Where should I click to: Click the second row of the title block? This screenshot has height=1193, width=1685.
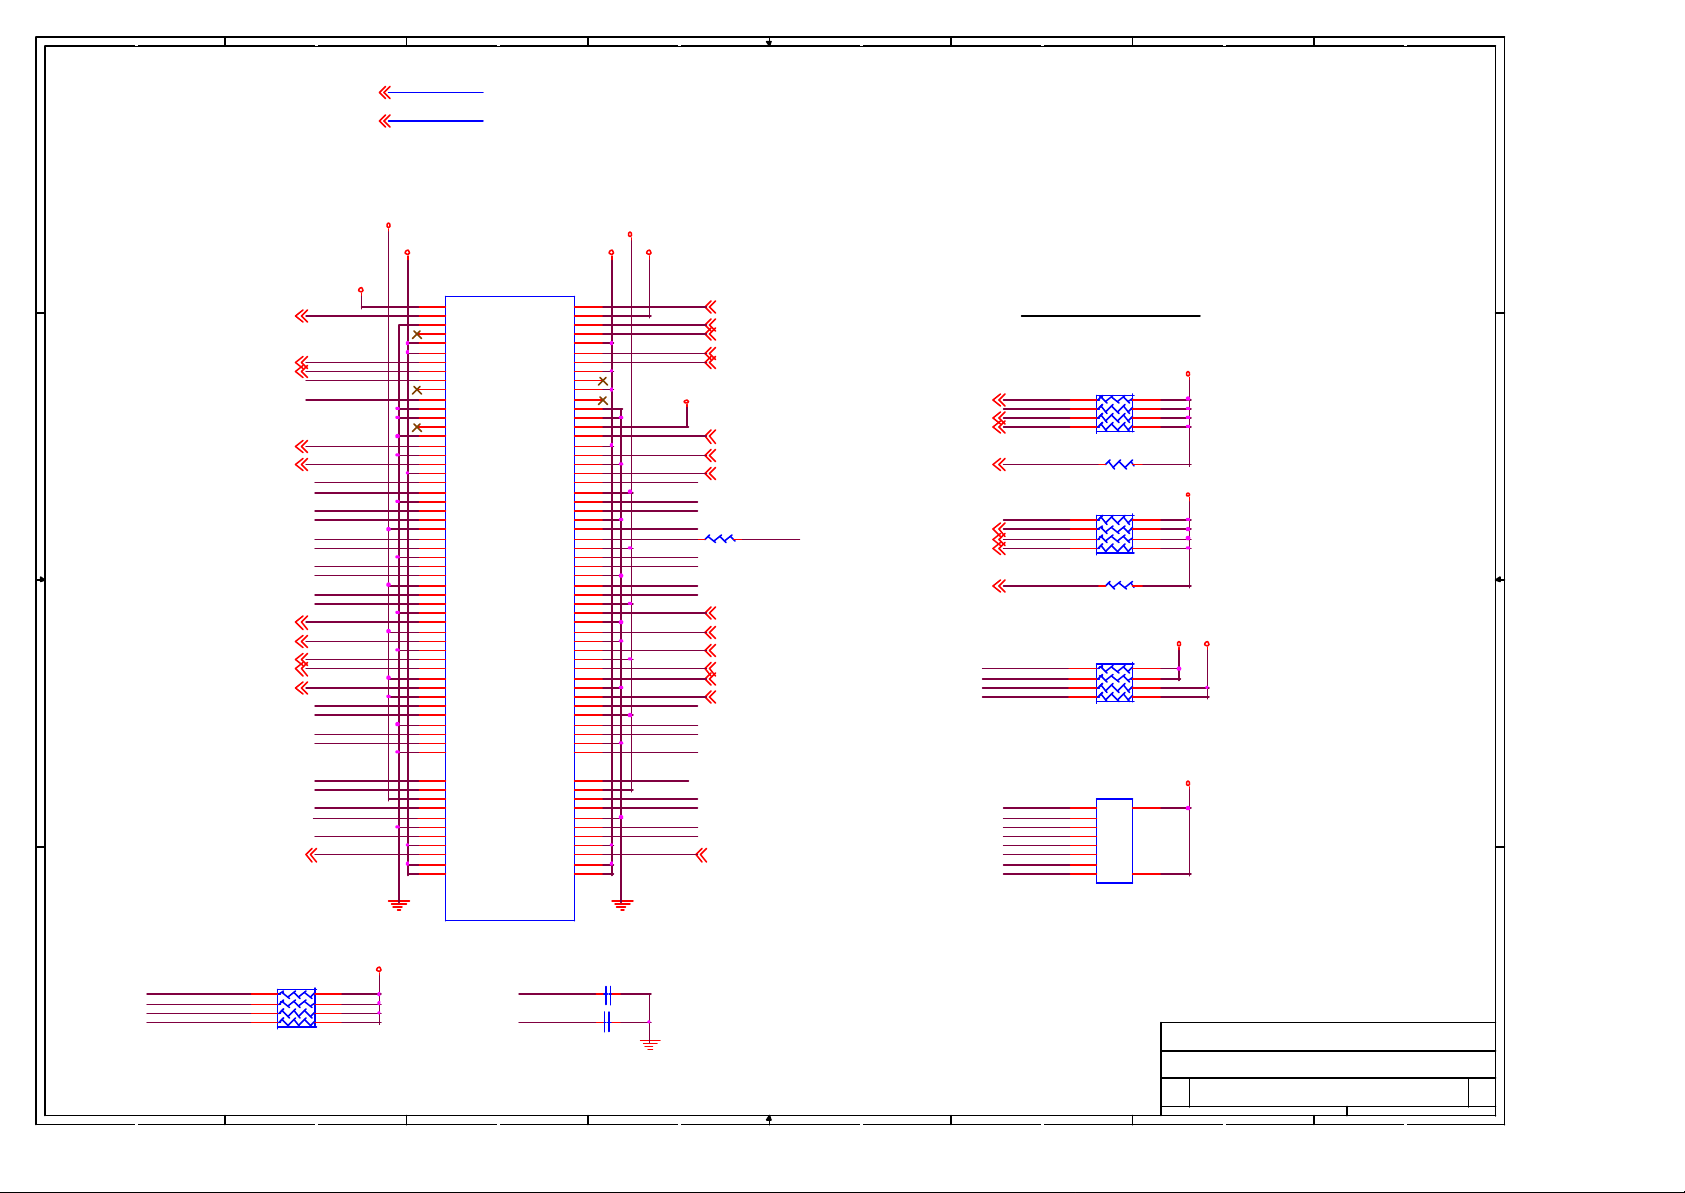[1328, 1064]
